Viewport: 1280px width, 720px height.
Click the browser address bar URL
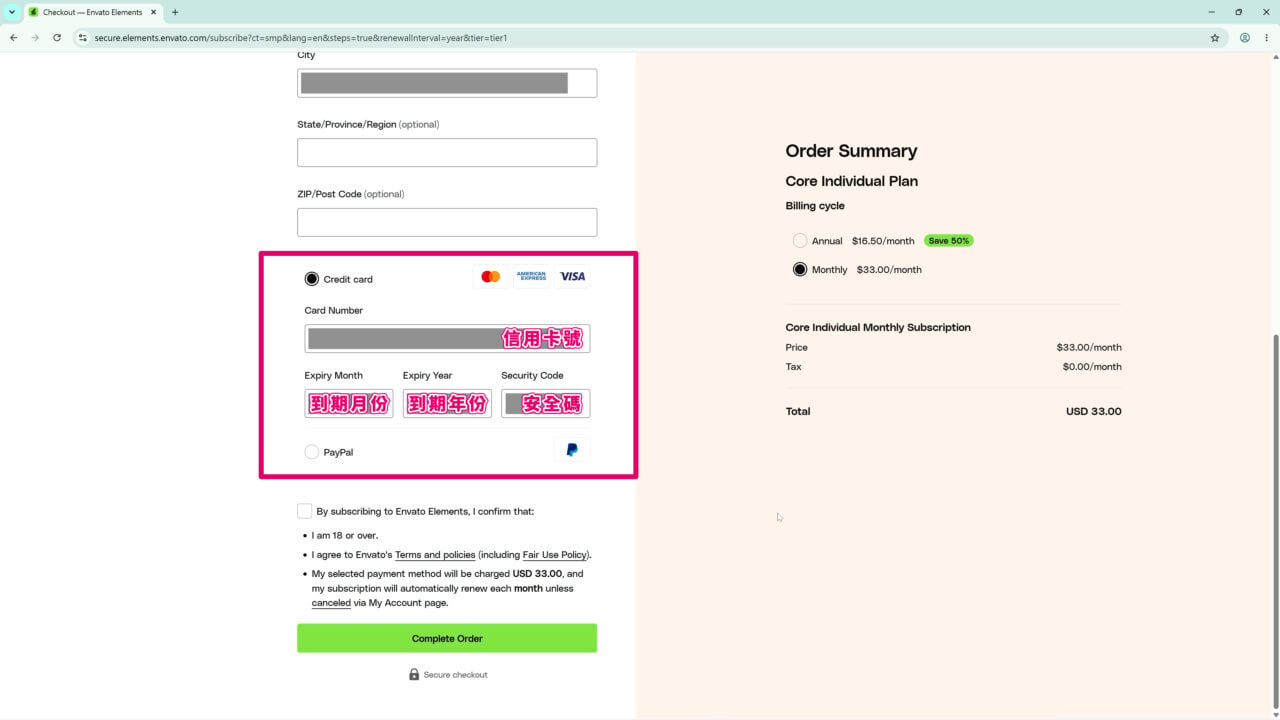pyautogui.click(x=300, y=38)
